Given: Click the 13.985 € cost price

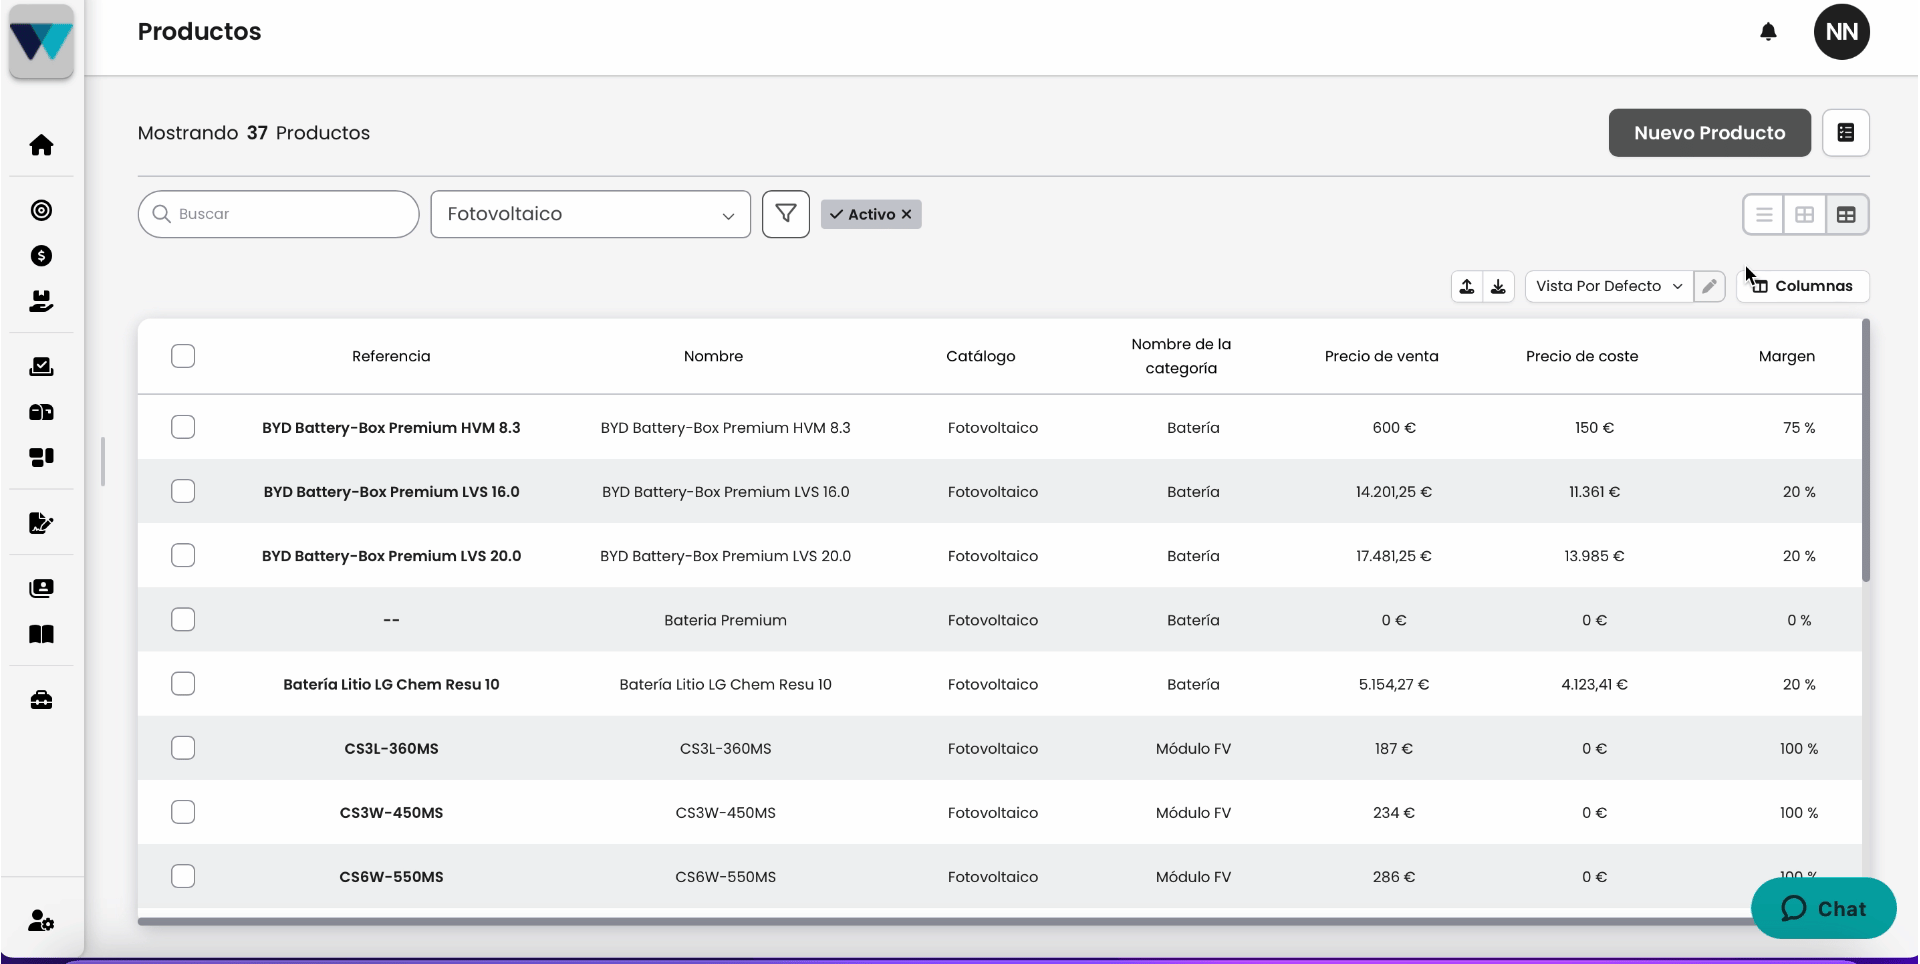Looking at the screenshot, I should (x=1594, y=555).
